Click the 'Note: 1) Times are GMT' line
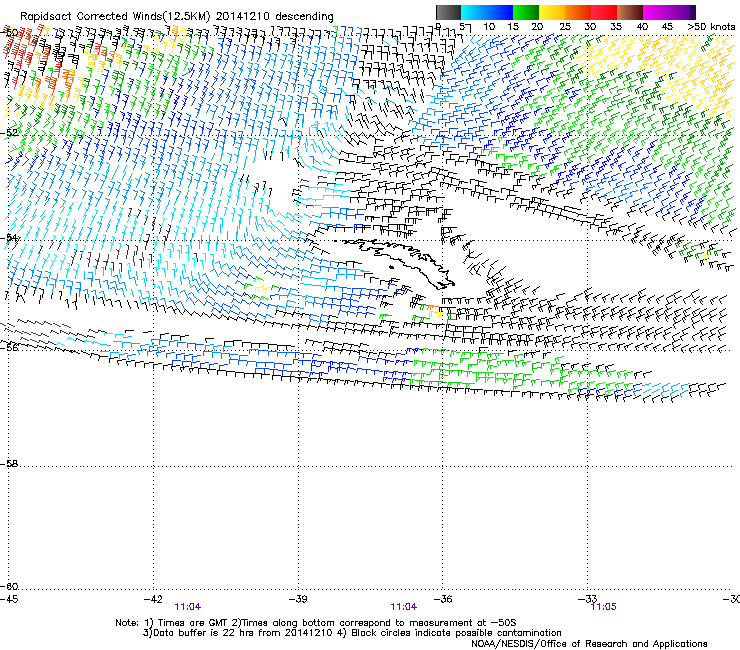Image resolution: width=740 pixels, height=650 pixels. tap(316, 623)
